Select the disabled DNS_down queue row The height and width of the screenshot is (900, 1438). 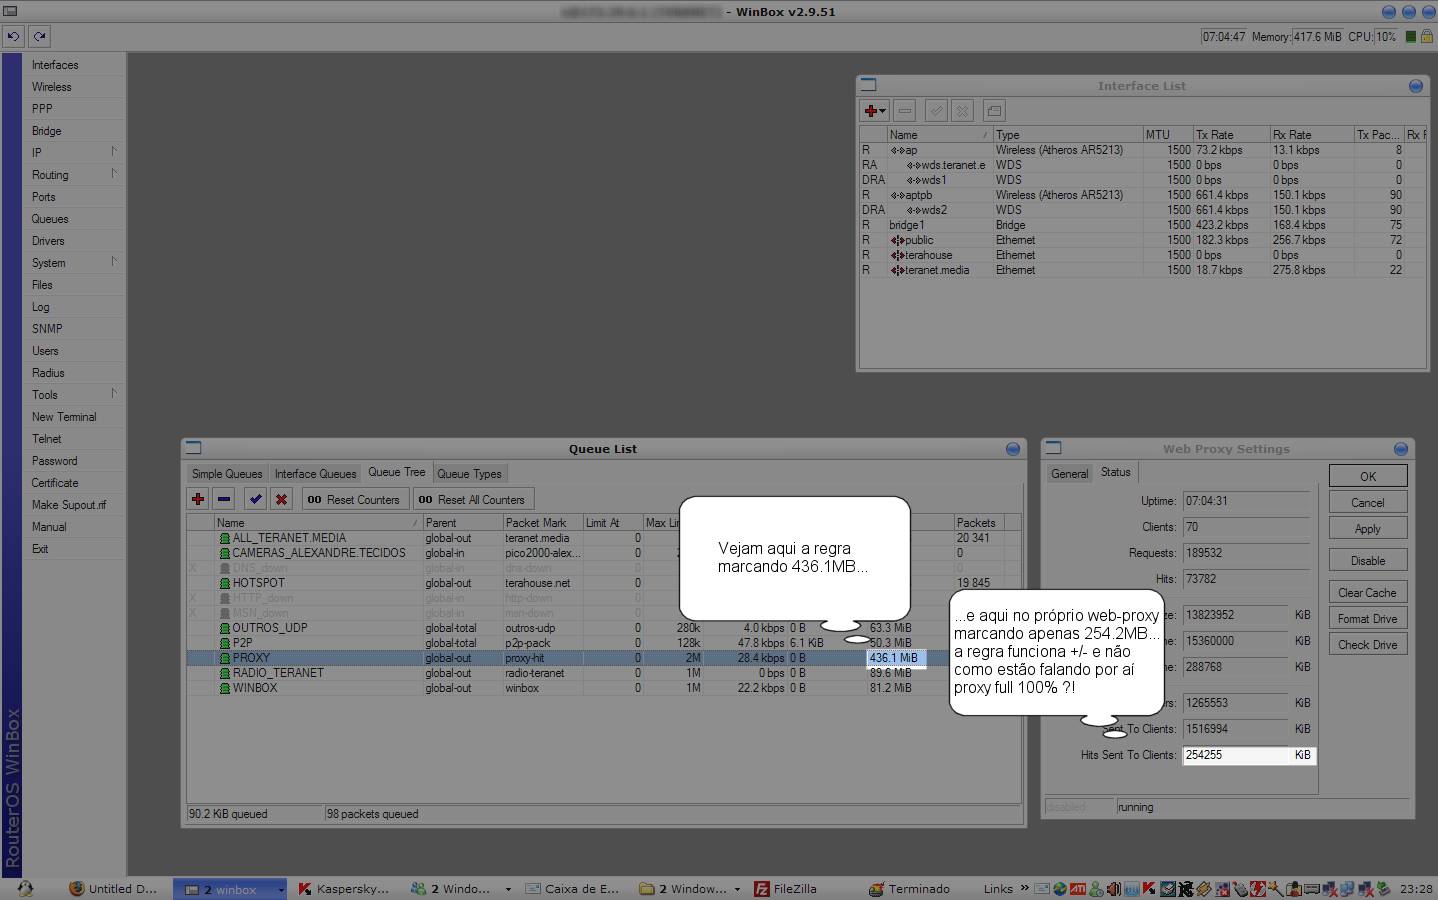[603, 568]
